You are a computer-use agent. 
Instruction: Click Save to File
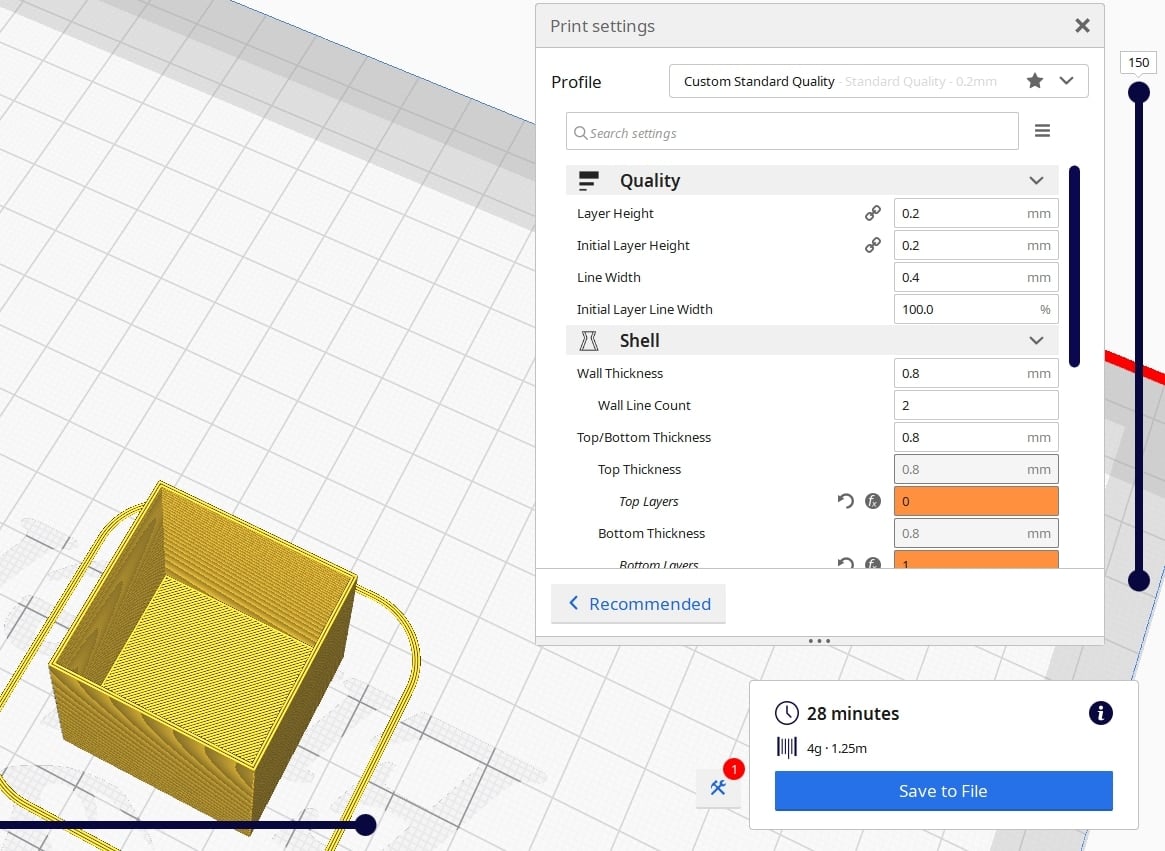pyautogui.click(x=944, y=791)
